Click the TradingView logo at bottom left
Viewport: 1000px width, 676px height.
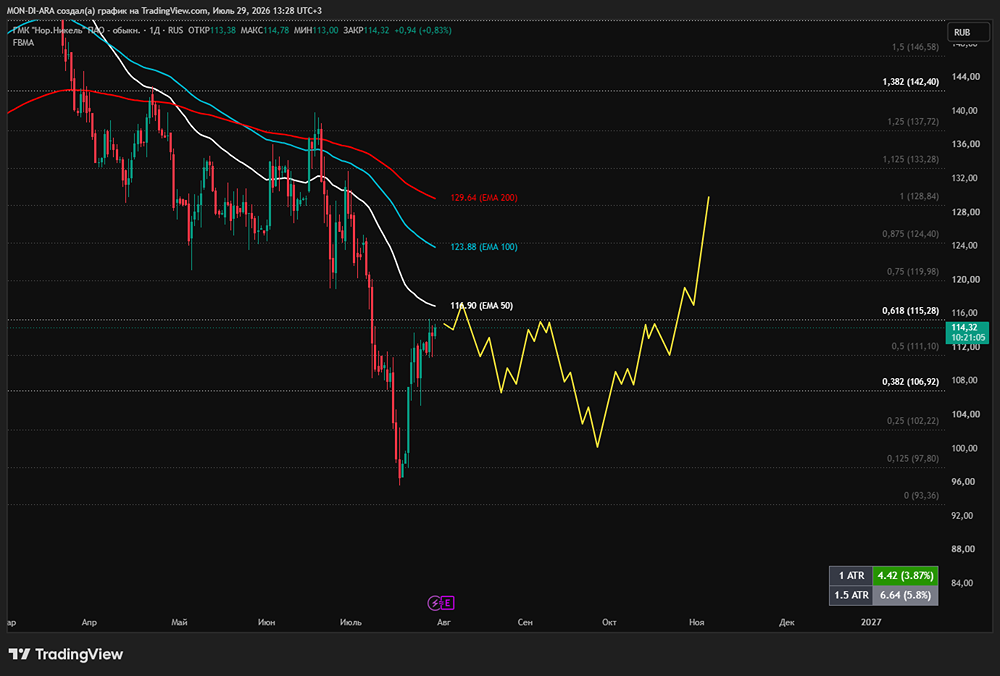click(x=66, y=654)
